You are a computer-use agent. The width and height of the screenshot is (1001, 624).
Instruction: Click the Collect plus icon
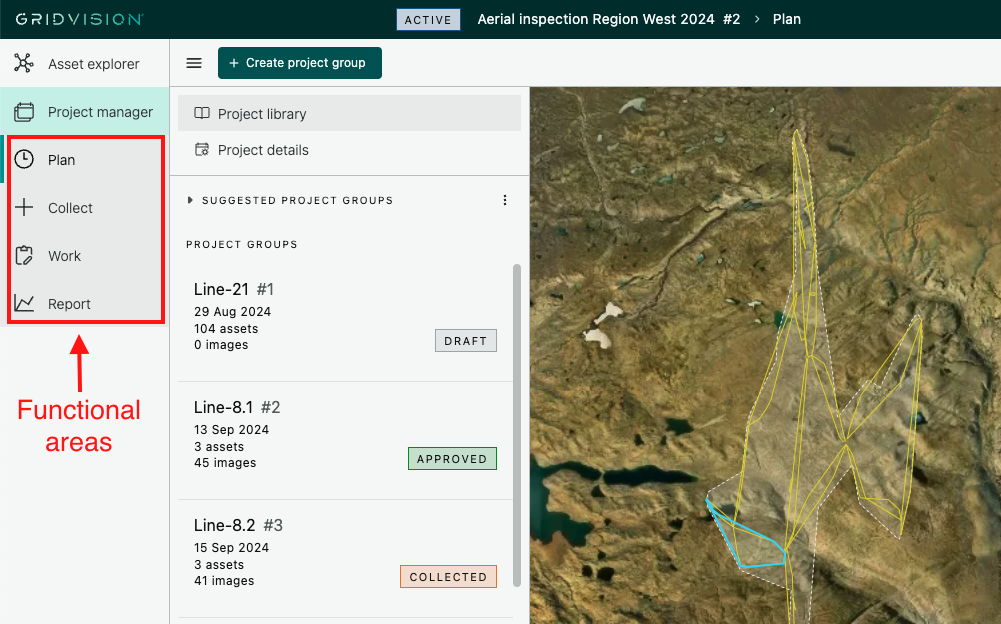click(24, 208)
